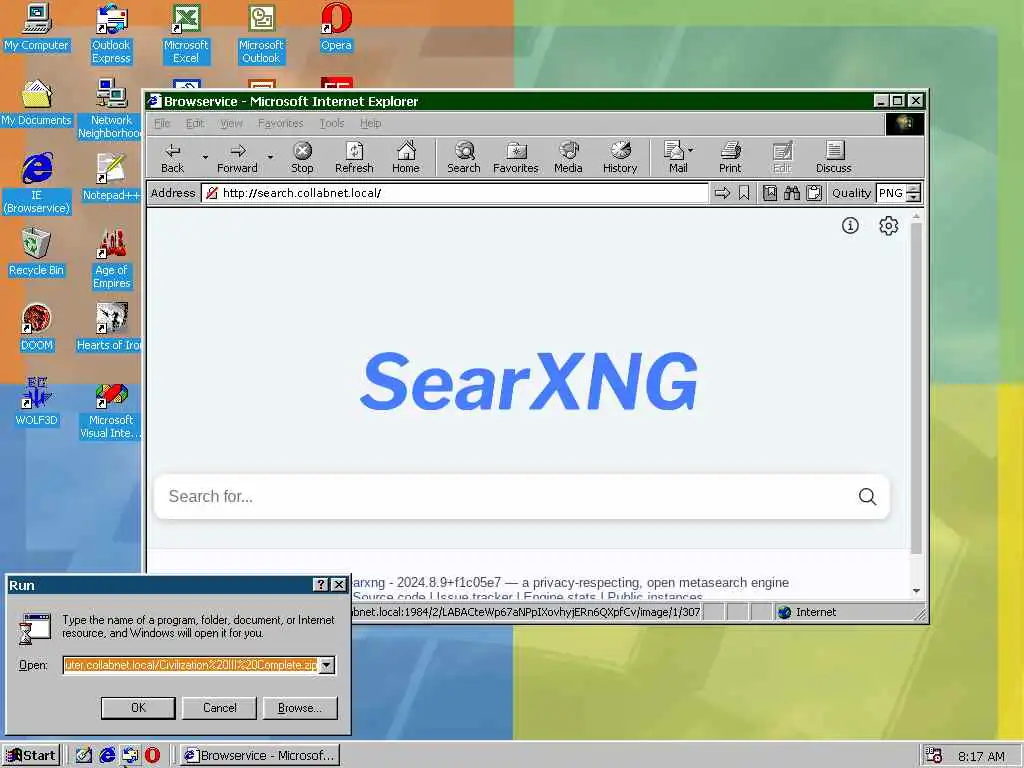Screen dimensions: 1024x768
Task: Select IE (Browservice) desktop shortcut
Action: click(x=36, y=184)
